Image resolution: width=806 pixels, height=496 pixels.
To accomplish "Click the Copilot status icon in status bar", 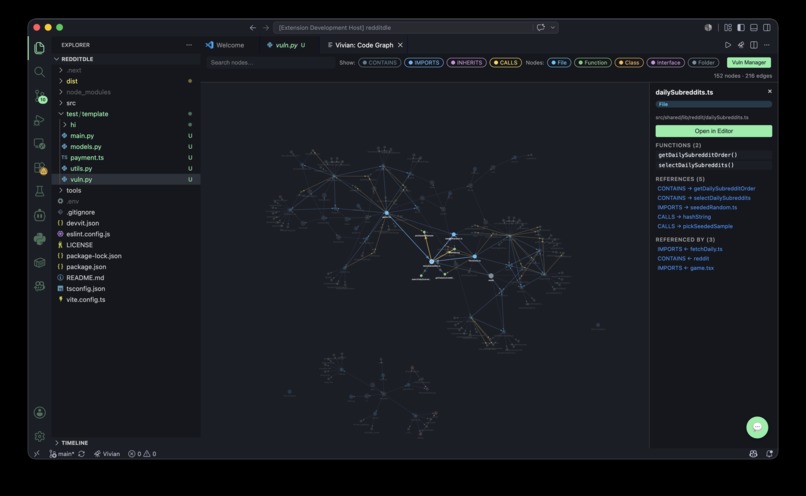I will click(753, 453).
